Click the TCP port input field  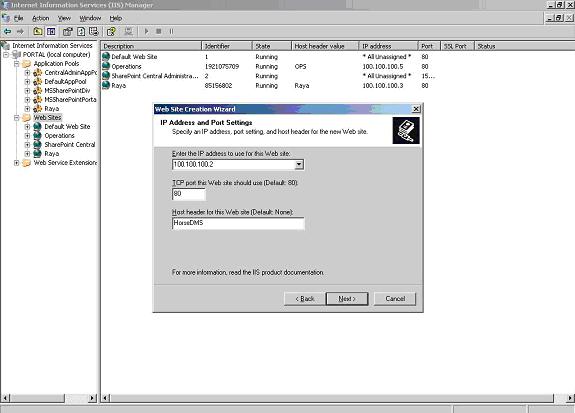click(188, 194)
